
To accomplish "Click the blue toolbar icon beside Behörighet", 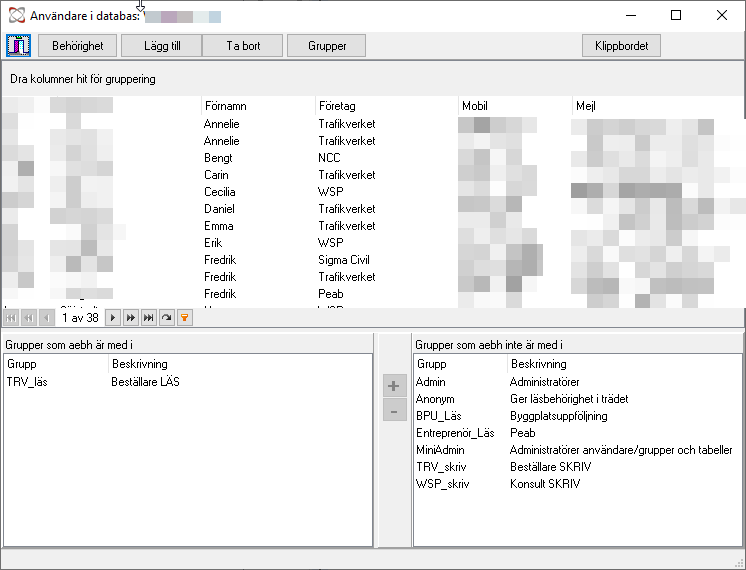I will (19, 46).
